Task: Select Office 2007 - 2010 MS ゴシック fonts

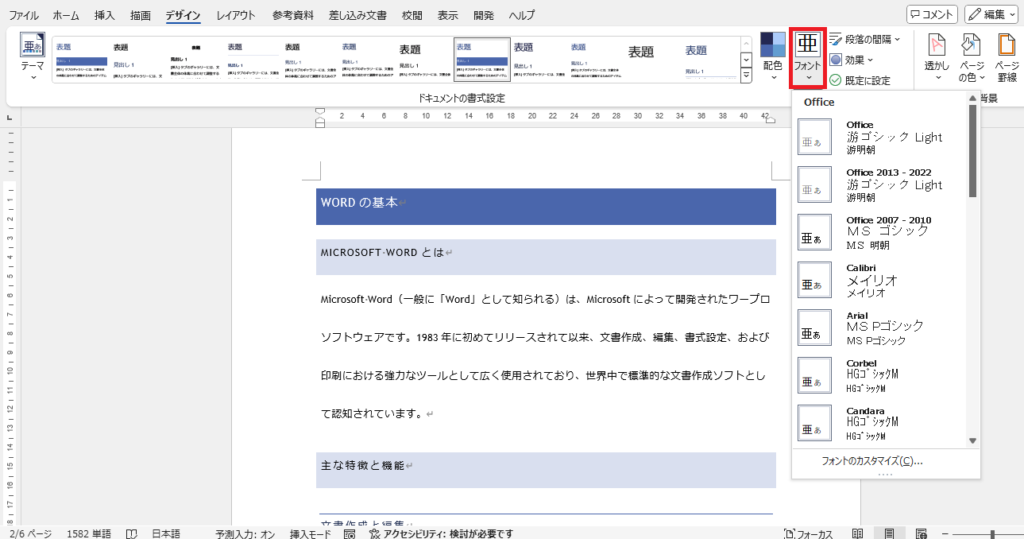Action: (882, 232)
